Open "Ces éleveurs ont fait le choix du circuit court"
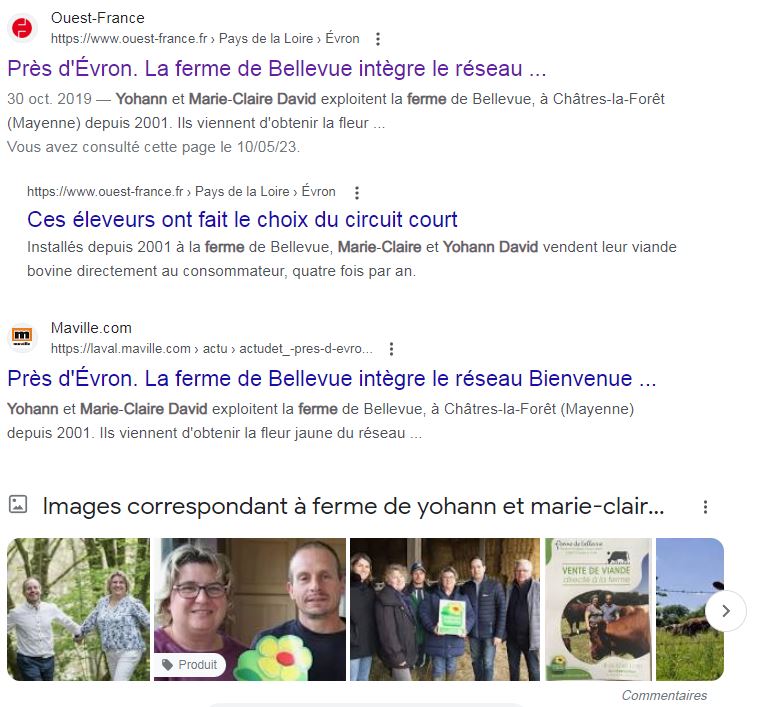 [x=242, y=219]
